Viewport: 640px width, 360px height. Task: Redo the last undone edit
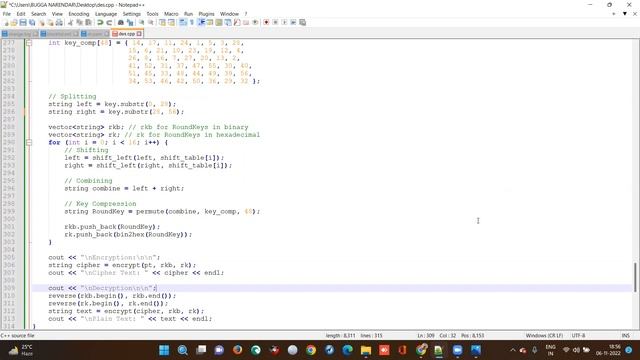(x=109, y=22)
